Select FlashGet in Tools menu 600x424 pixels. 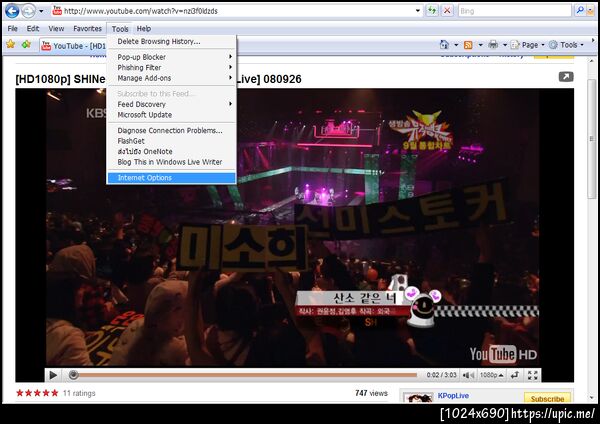click(171, 141)
